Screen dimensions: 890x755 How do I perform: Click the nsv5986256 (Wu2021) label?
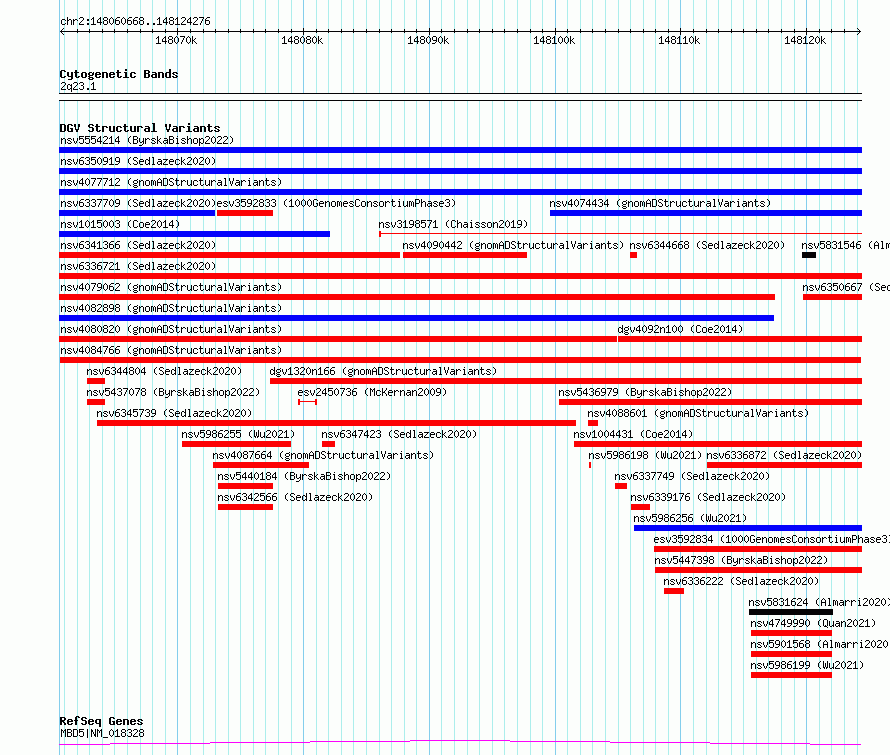690,518
